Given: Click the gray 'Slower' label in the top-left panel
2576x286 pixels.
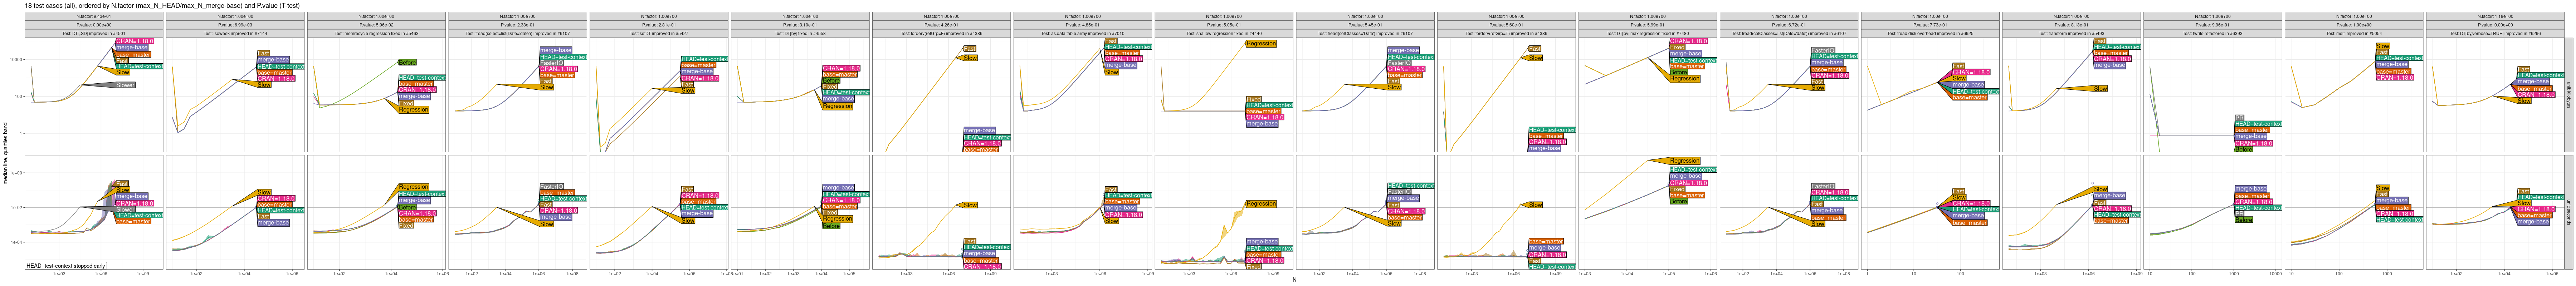Looking at the screenshot, I should tap(125, 85).
